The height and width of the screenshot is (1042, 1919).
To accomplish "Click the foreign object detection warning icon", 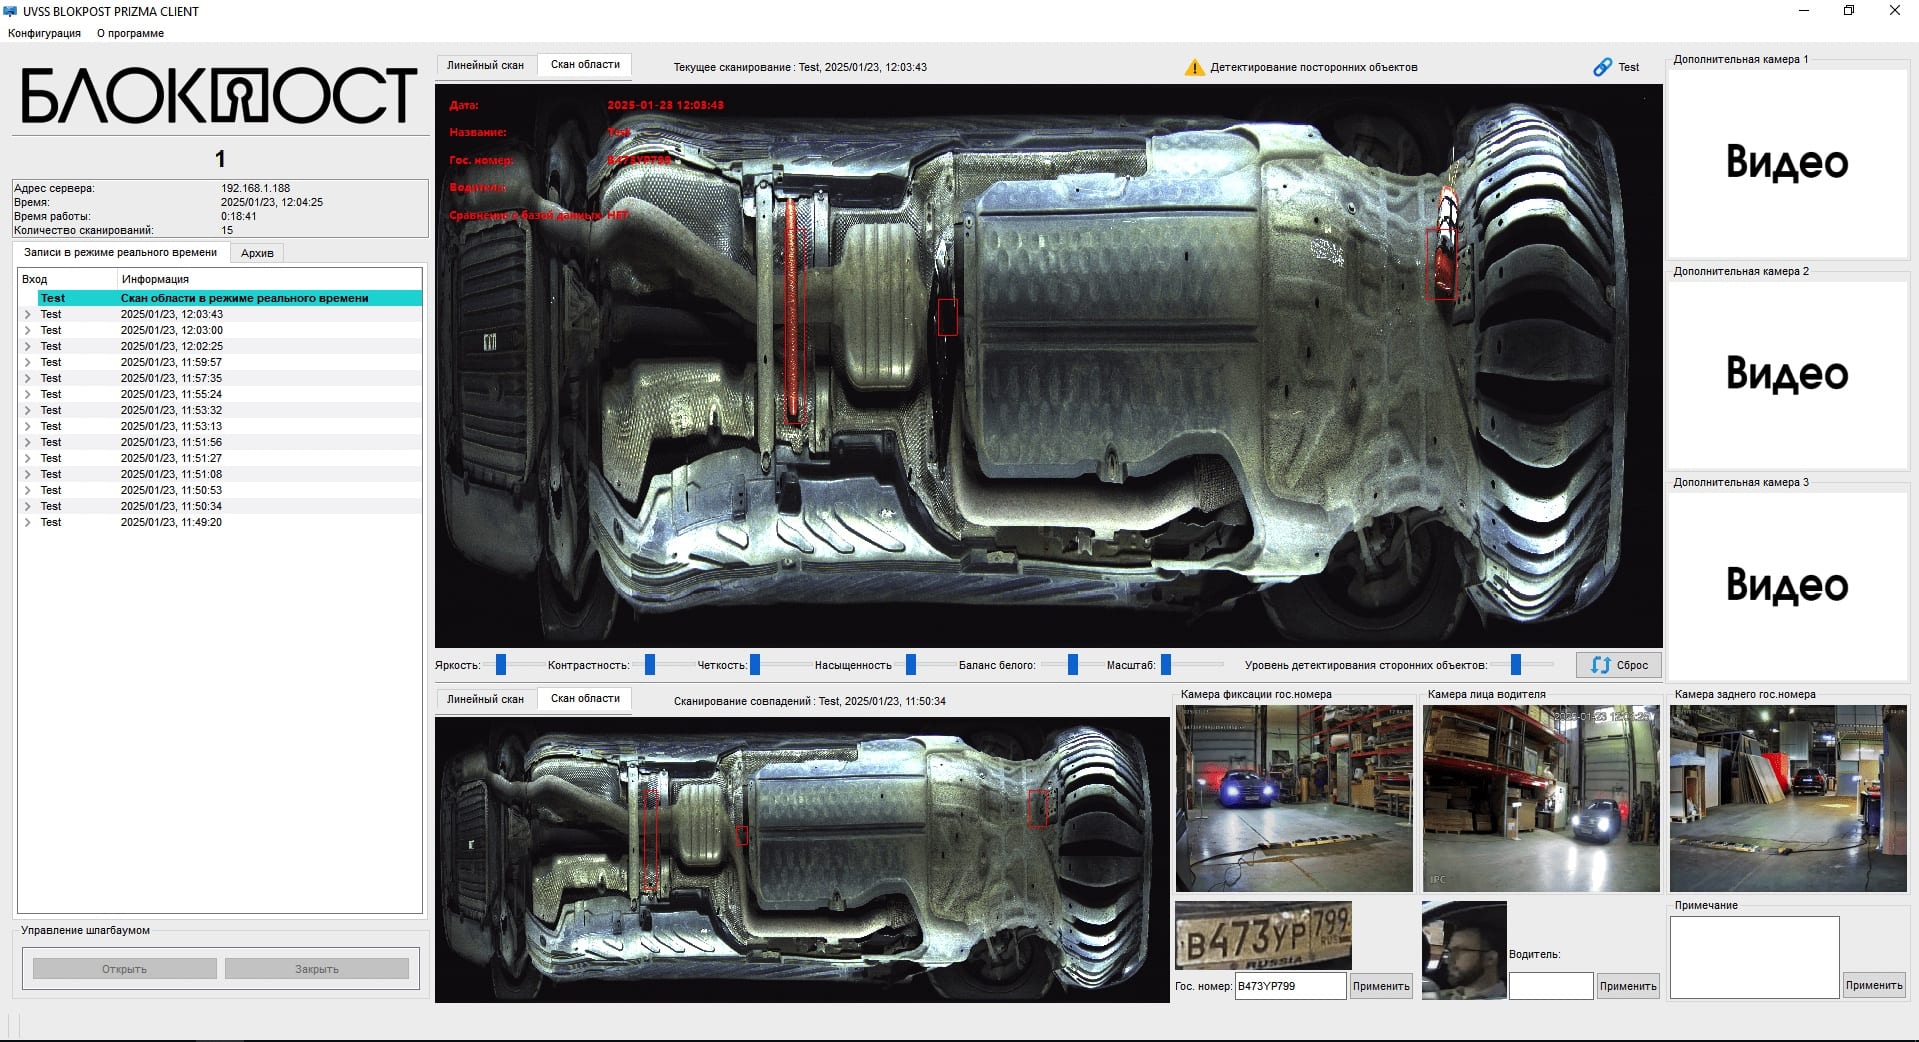I will pyautogui.click(x=1194, y=67).
